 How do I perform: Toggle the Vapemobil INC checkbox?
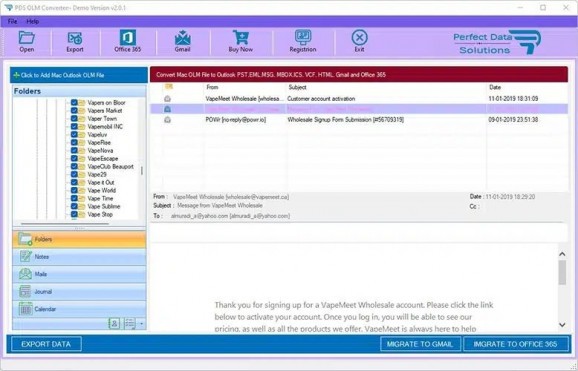click(74, 126)
